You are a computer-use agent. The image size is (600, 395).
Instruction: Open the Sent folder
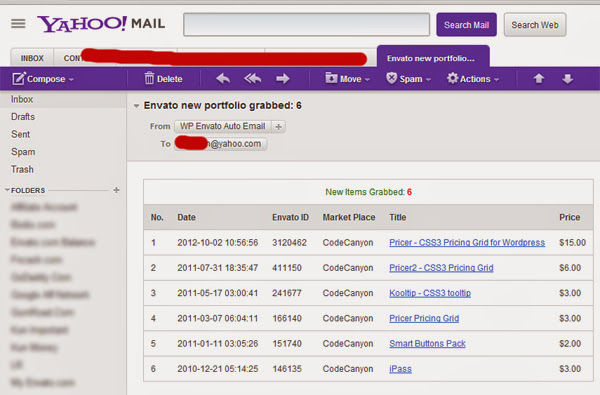point(20,134)
